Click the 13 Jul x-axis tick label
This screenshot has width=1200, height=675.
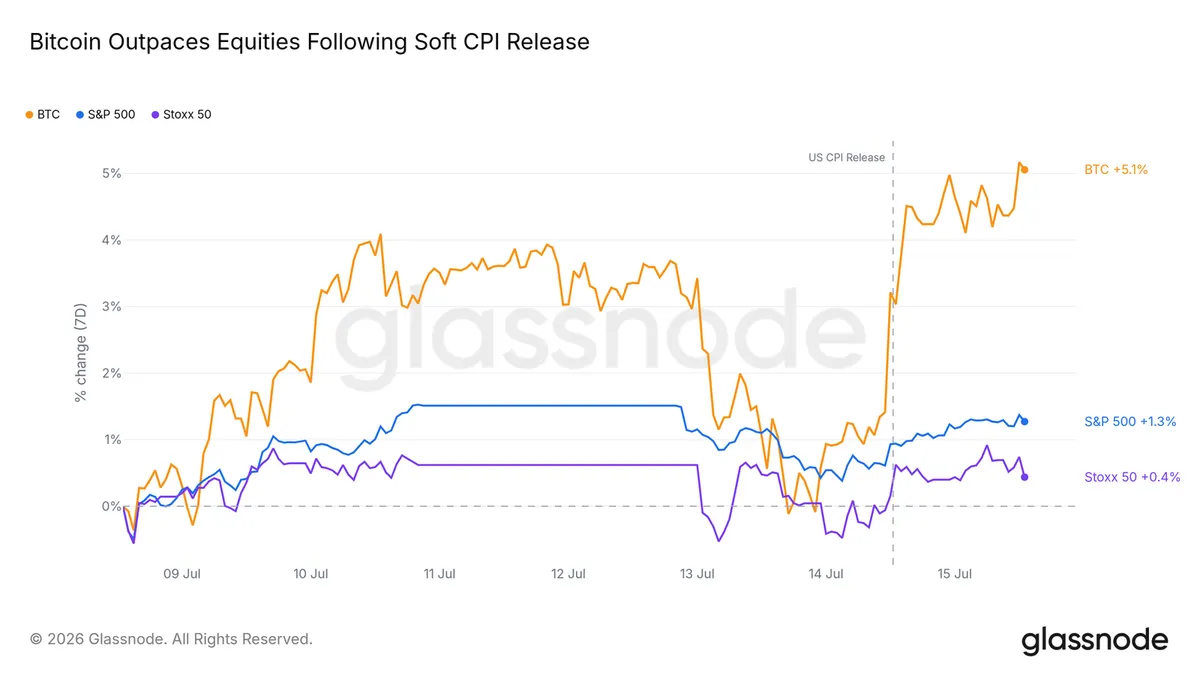click(697, 574)
